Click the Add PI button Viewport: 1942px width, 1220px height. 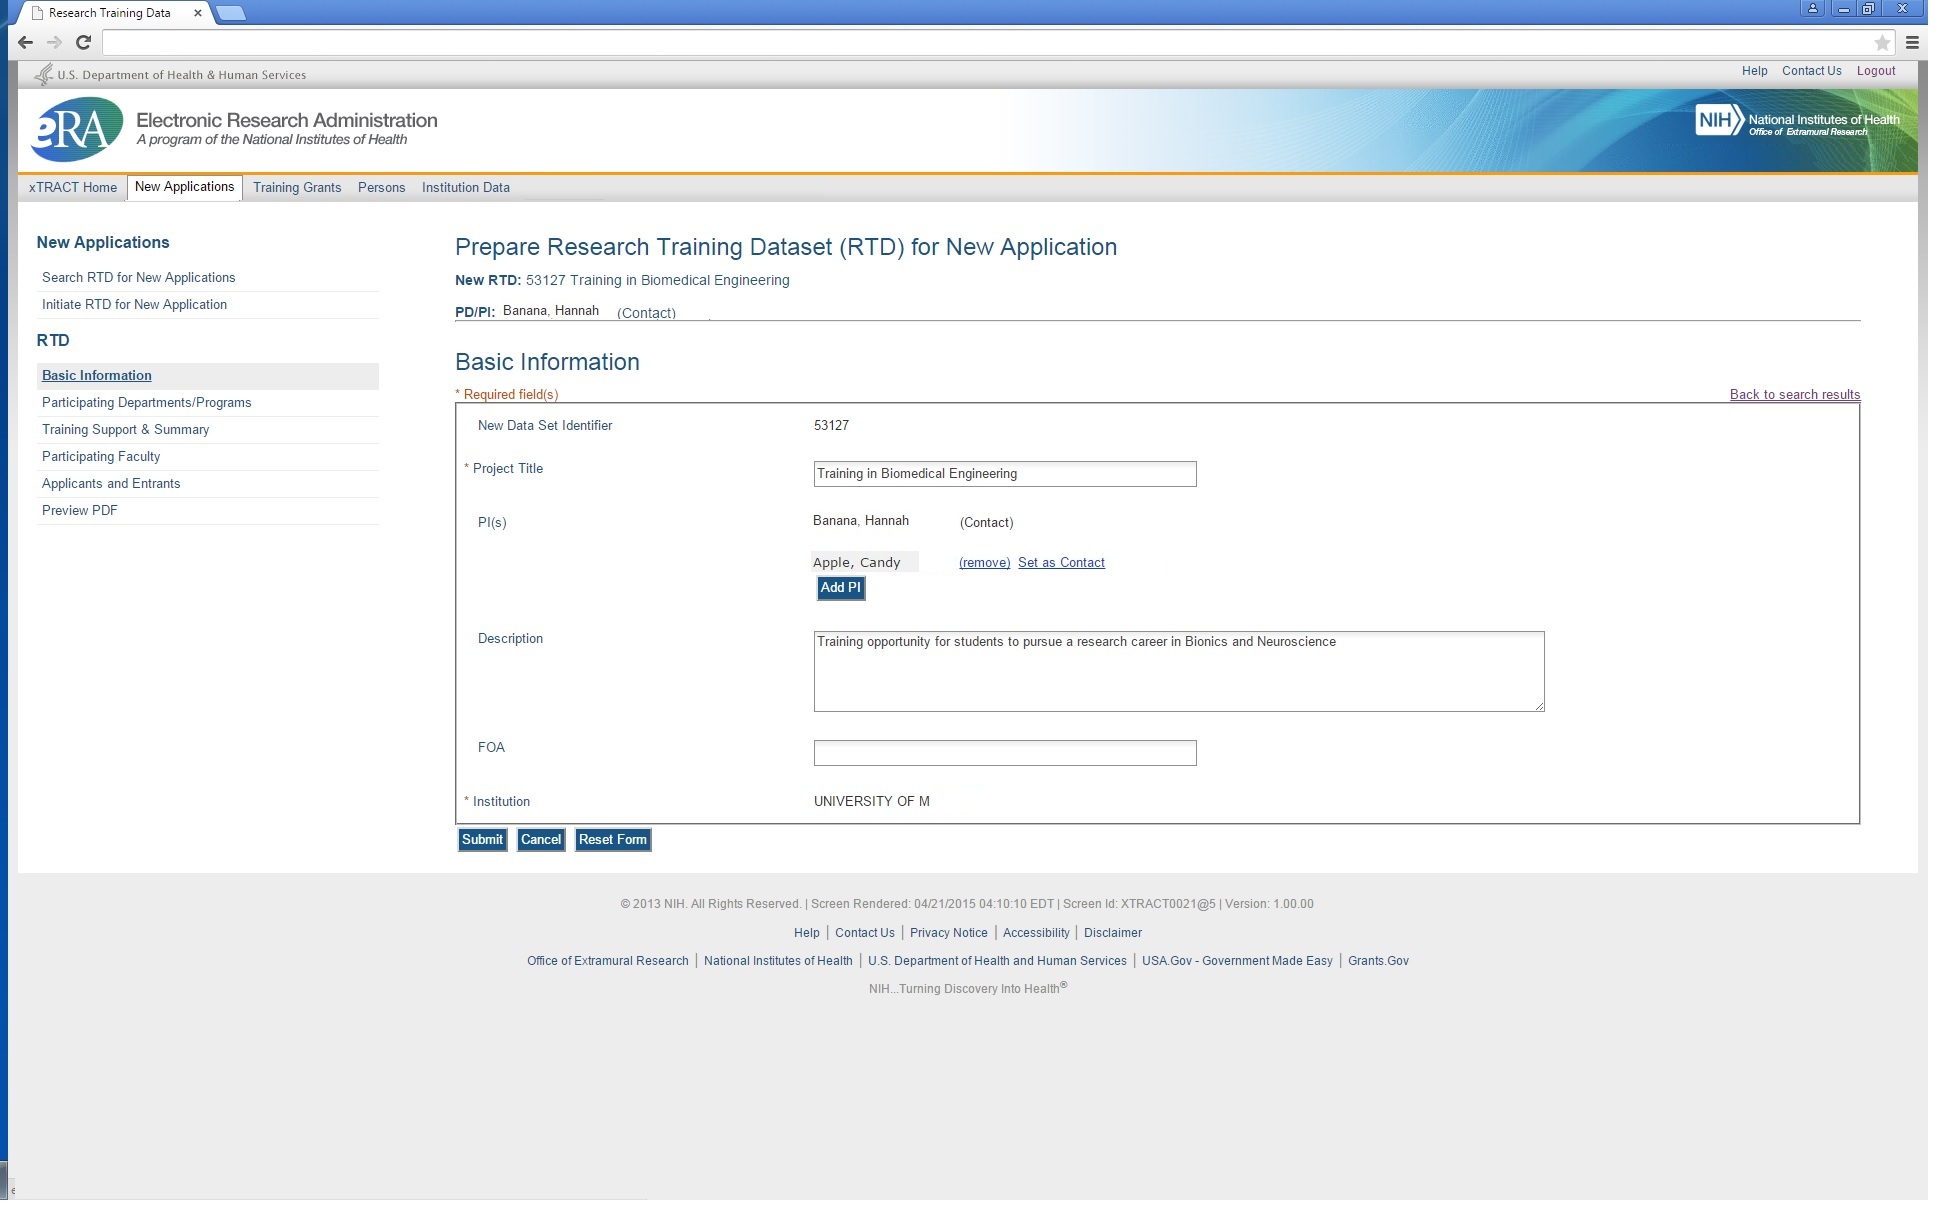click(x=840, y=588)
